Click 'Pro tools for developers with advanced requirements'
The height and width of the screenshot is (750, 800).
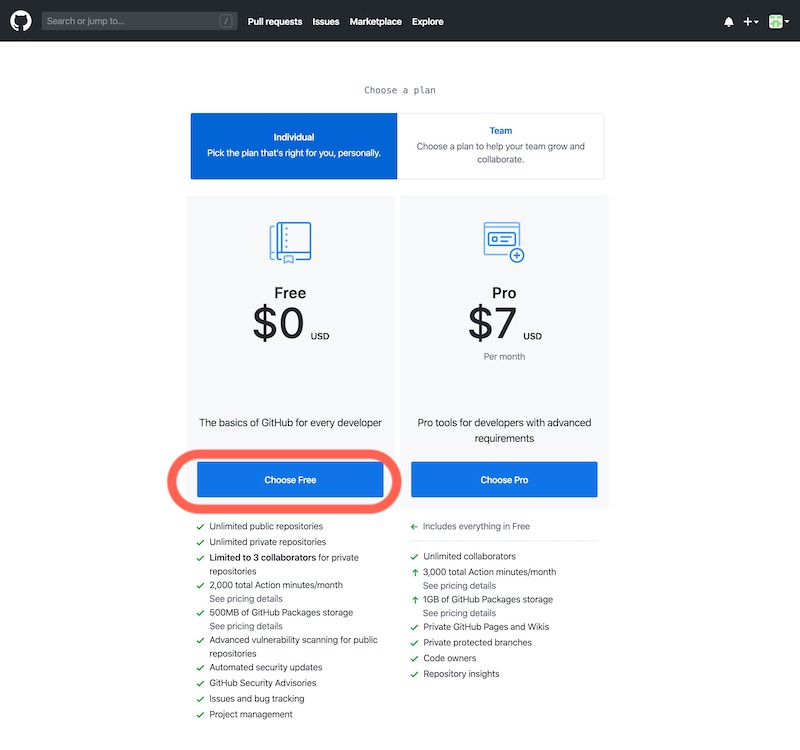pyautogui.click(x=504, y=430)
